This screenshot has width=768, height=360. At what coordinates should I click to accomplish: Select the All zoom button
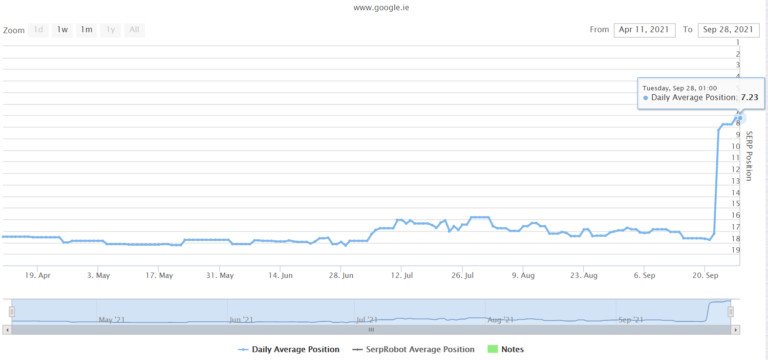point(134,30)
